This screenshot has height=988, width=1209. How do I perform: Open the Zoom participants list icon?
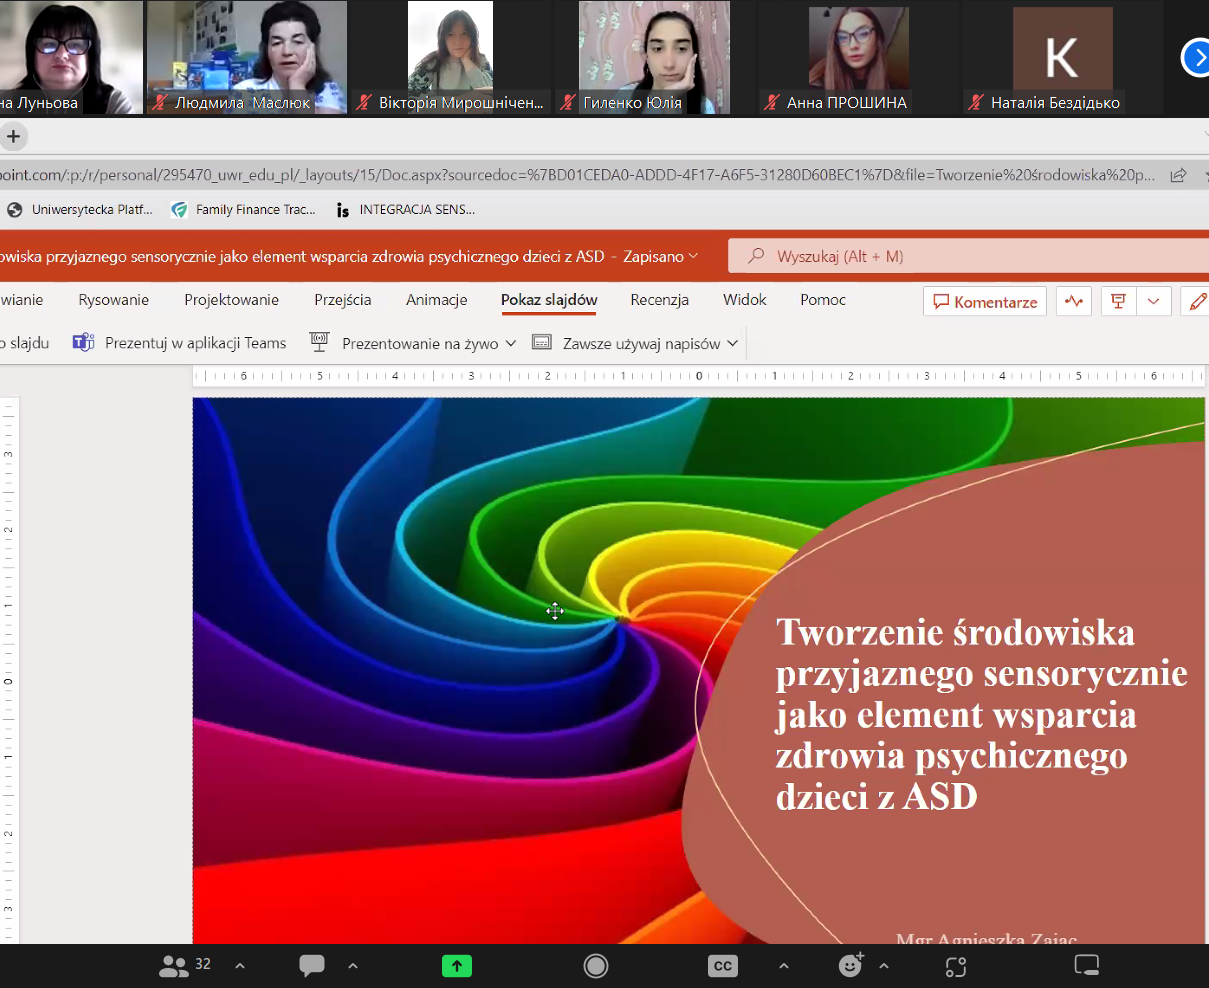coord(174,965)
